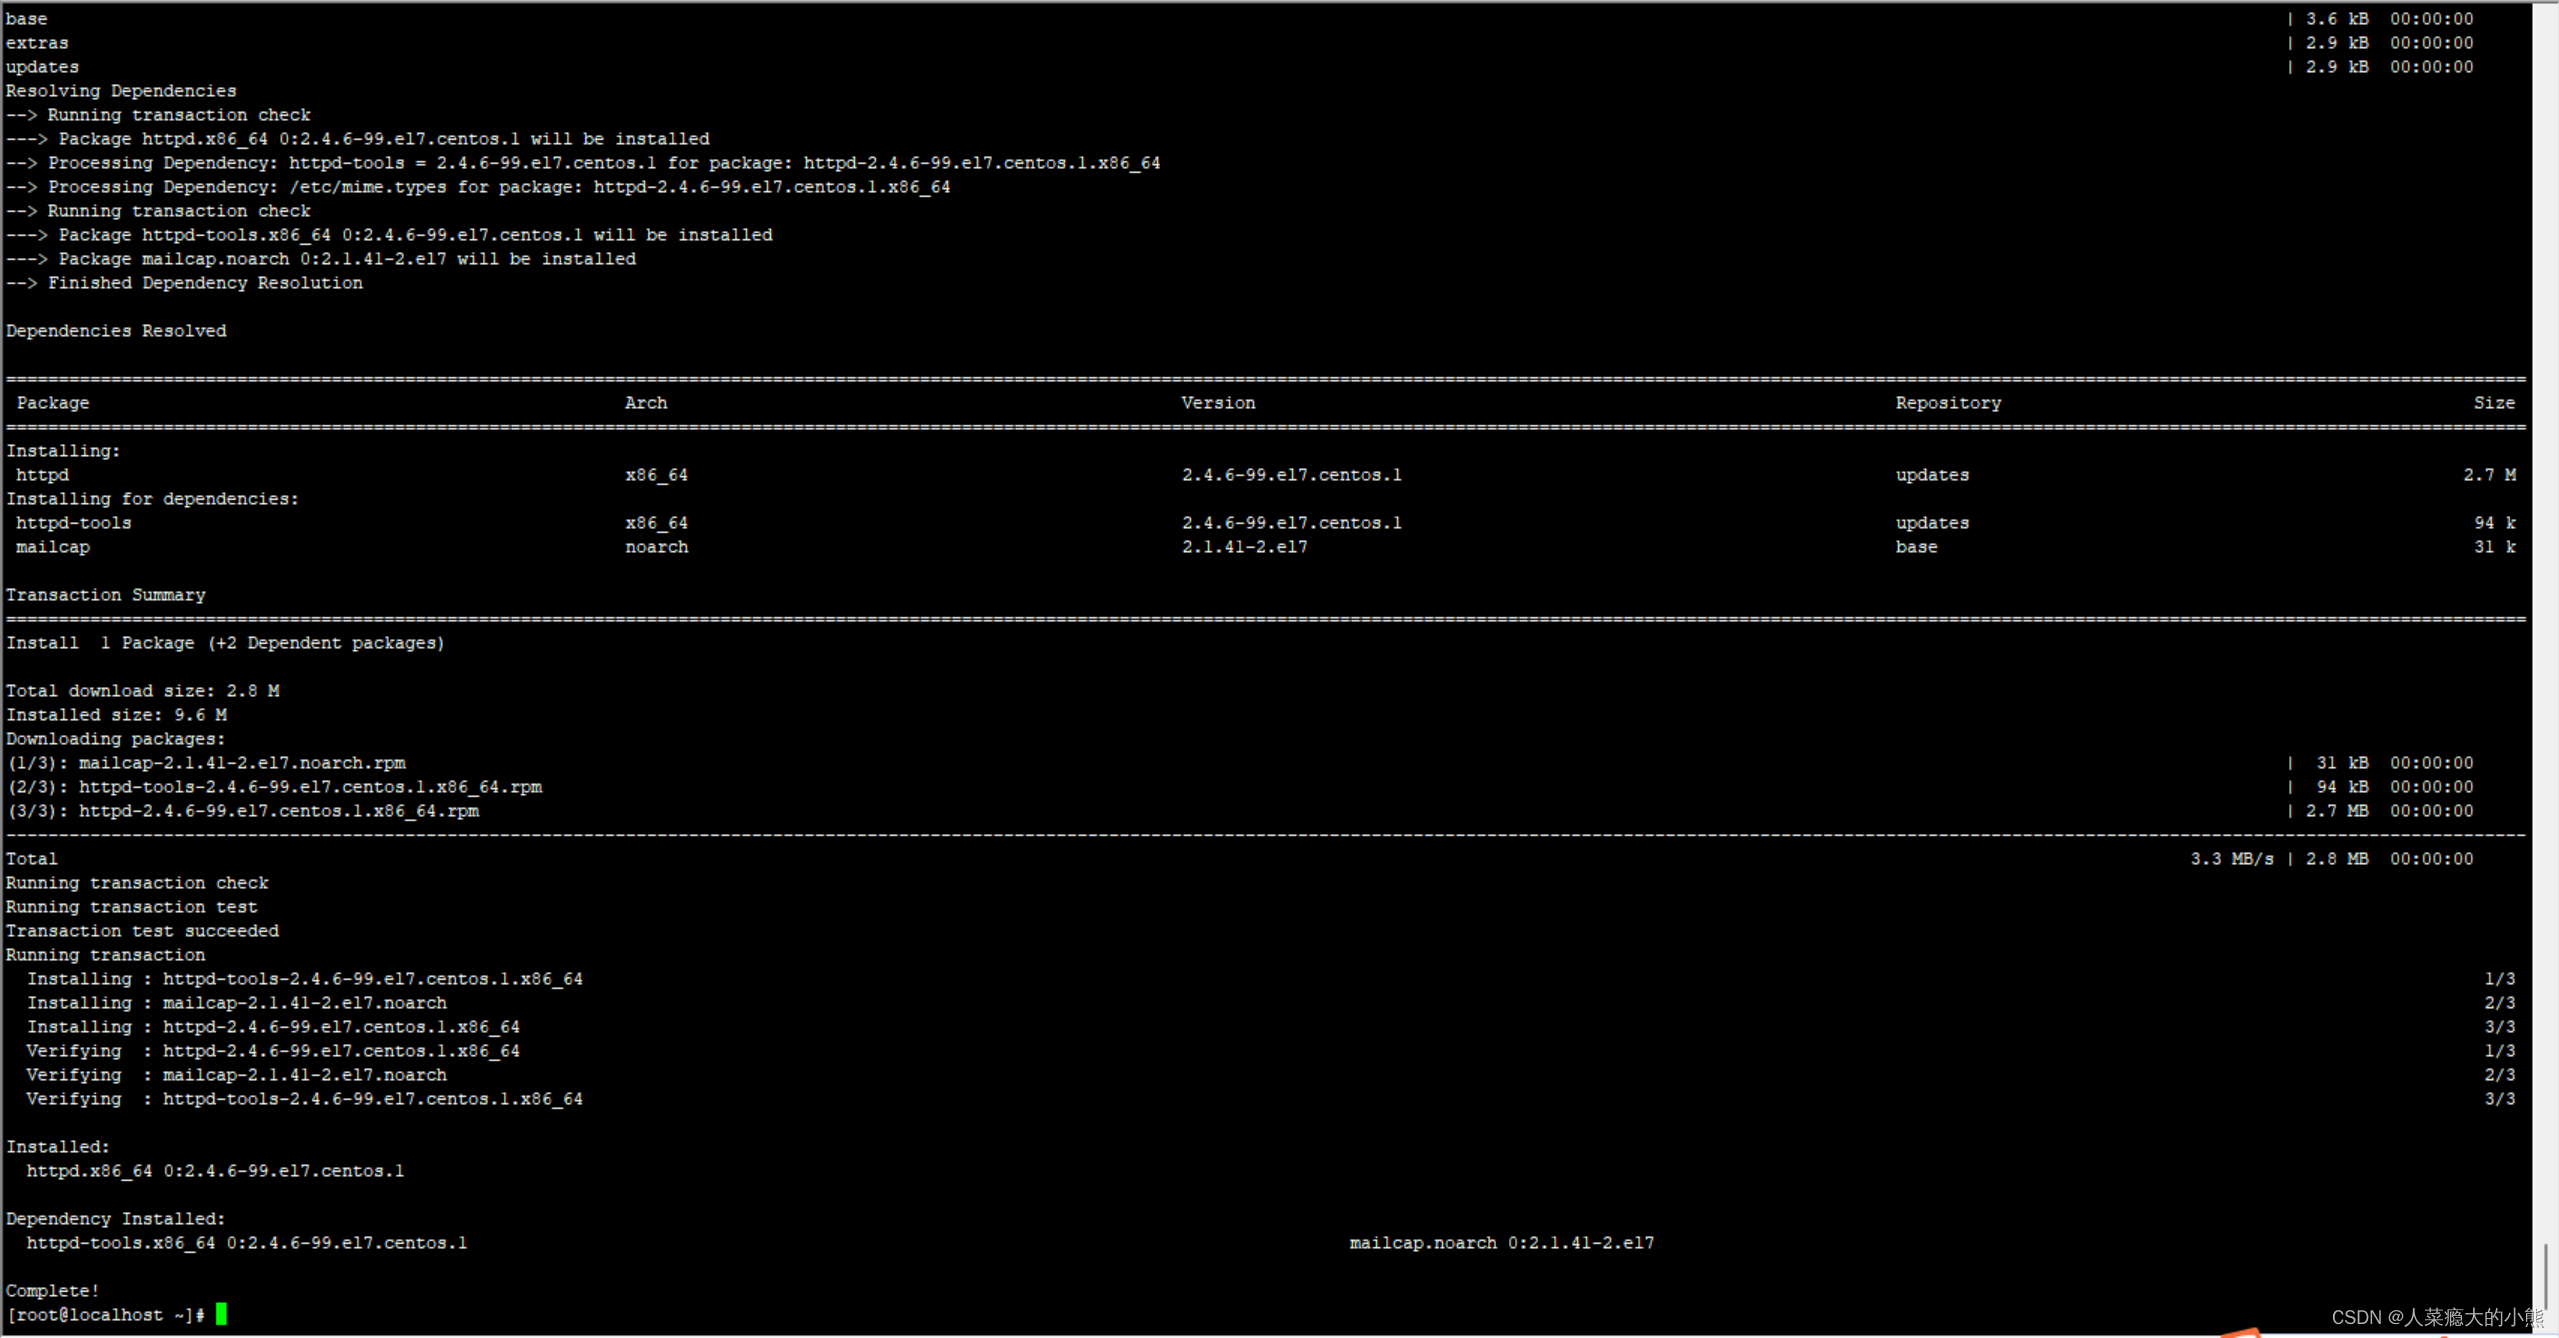
Task: Click 'Processing Dependency: /etc/mime.types' line
Action: click(478, 187)
